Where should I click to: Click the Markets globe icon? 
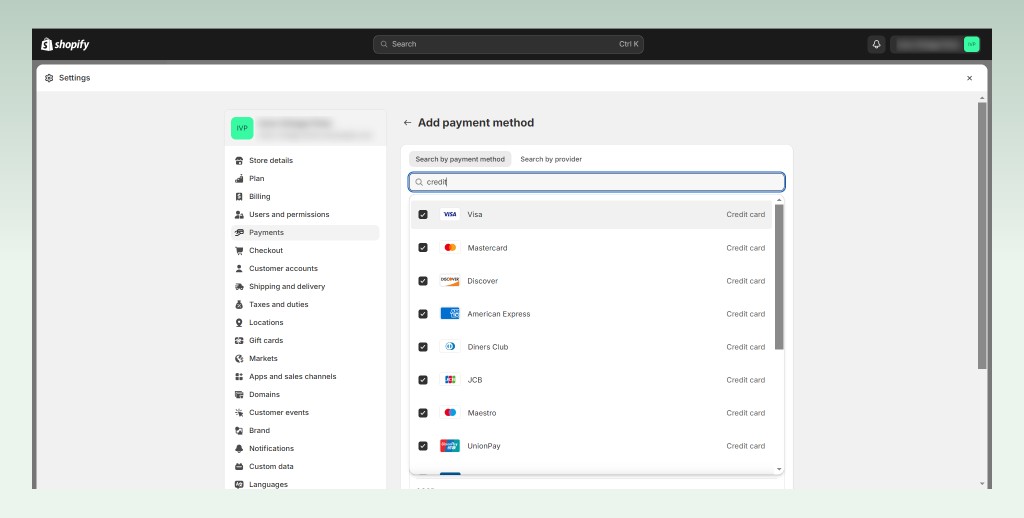239,359
